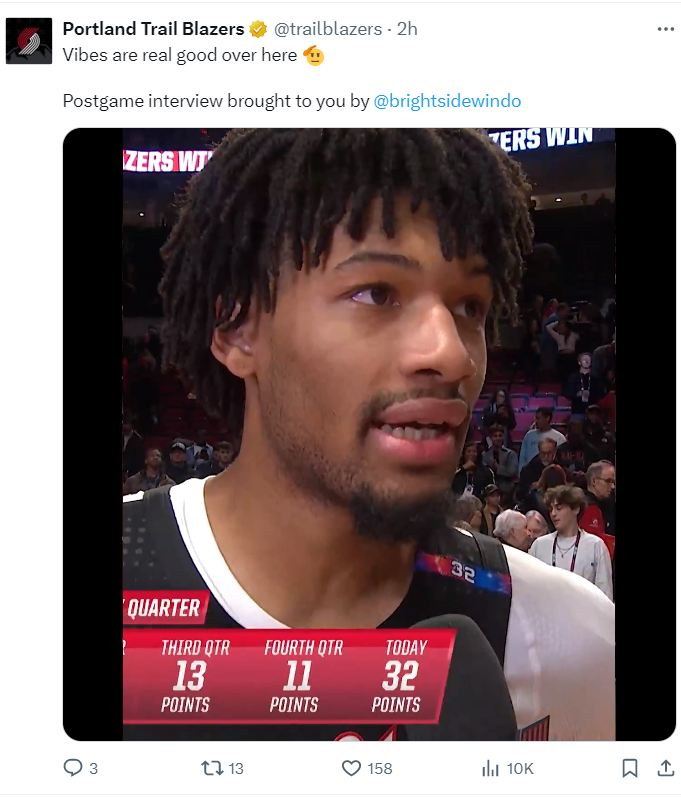
Task: Click the reply count number 3
Action: pyautogui.click(x=93, y=768)
